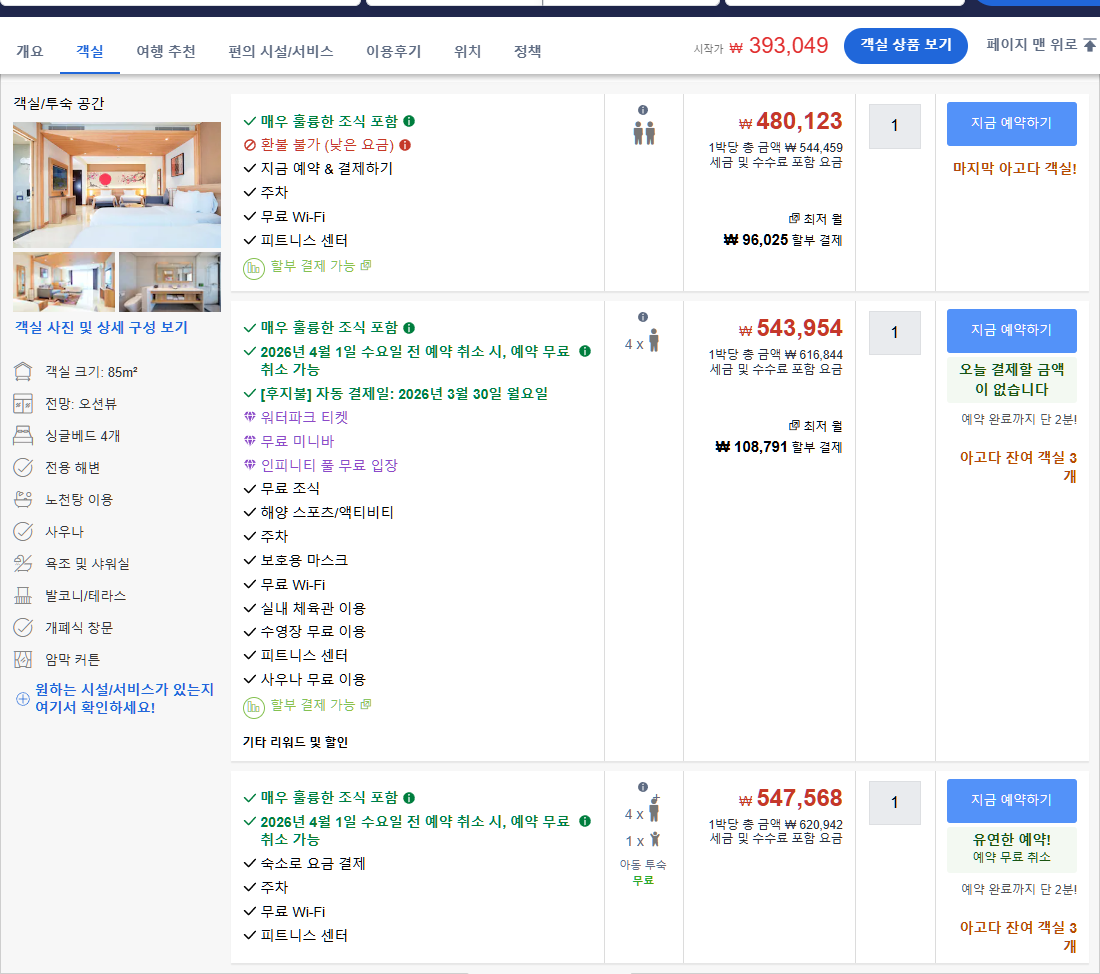1100x974 pixels.
Task: Click the sauna amenity icon
Action: click(x=22, y=533)
